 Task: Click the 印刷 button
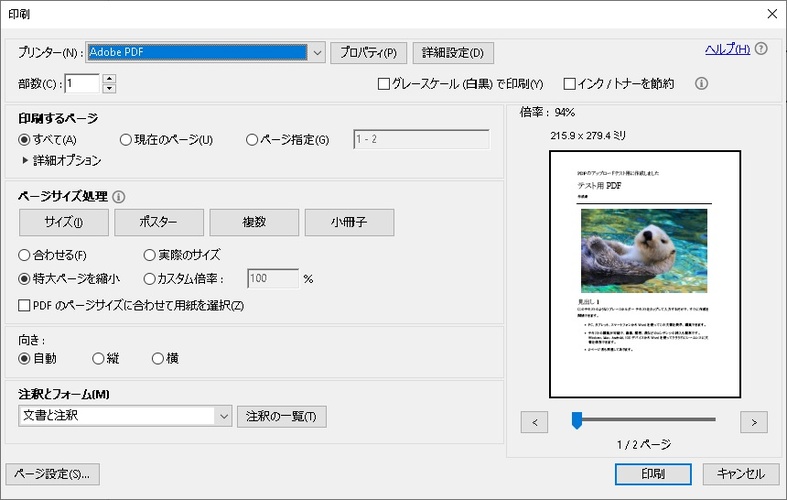tap(653, 474)
